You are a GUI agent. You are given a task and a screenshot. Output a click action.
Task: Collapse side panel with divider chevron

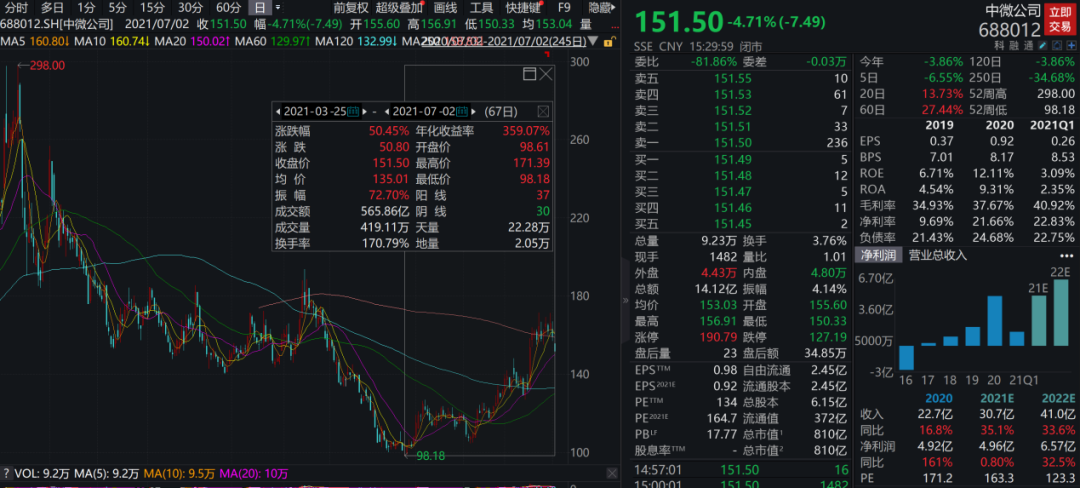(625, 300)
